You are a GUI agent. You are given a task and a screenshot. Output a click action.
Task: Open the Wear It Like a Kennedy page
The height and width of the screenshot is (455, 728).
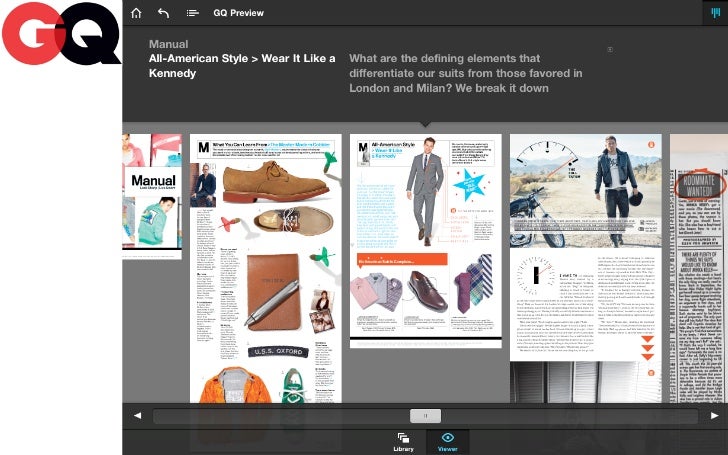[425, 241]
